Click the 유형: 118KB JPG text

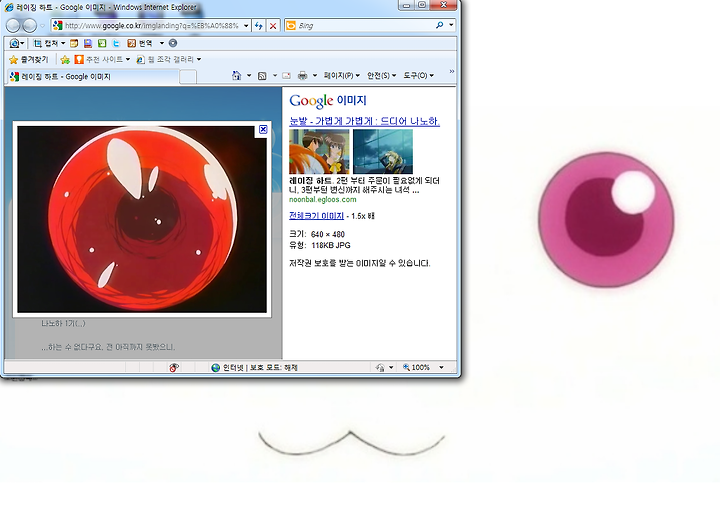(320, 245)
